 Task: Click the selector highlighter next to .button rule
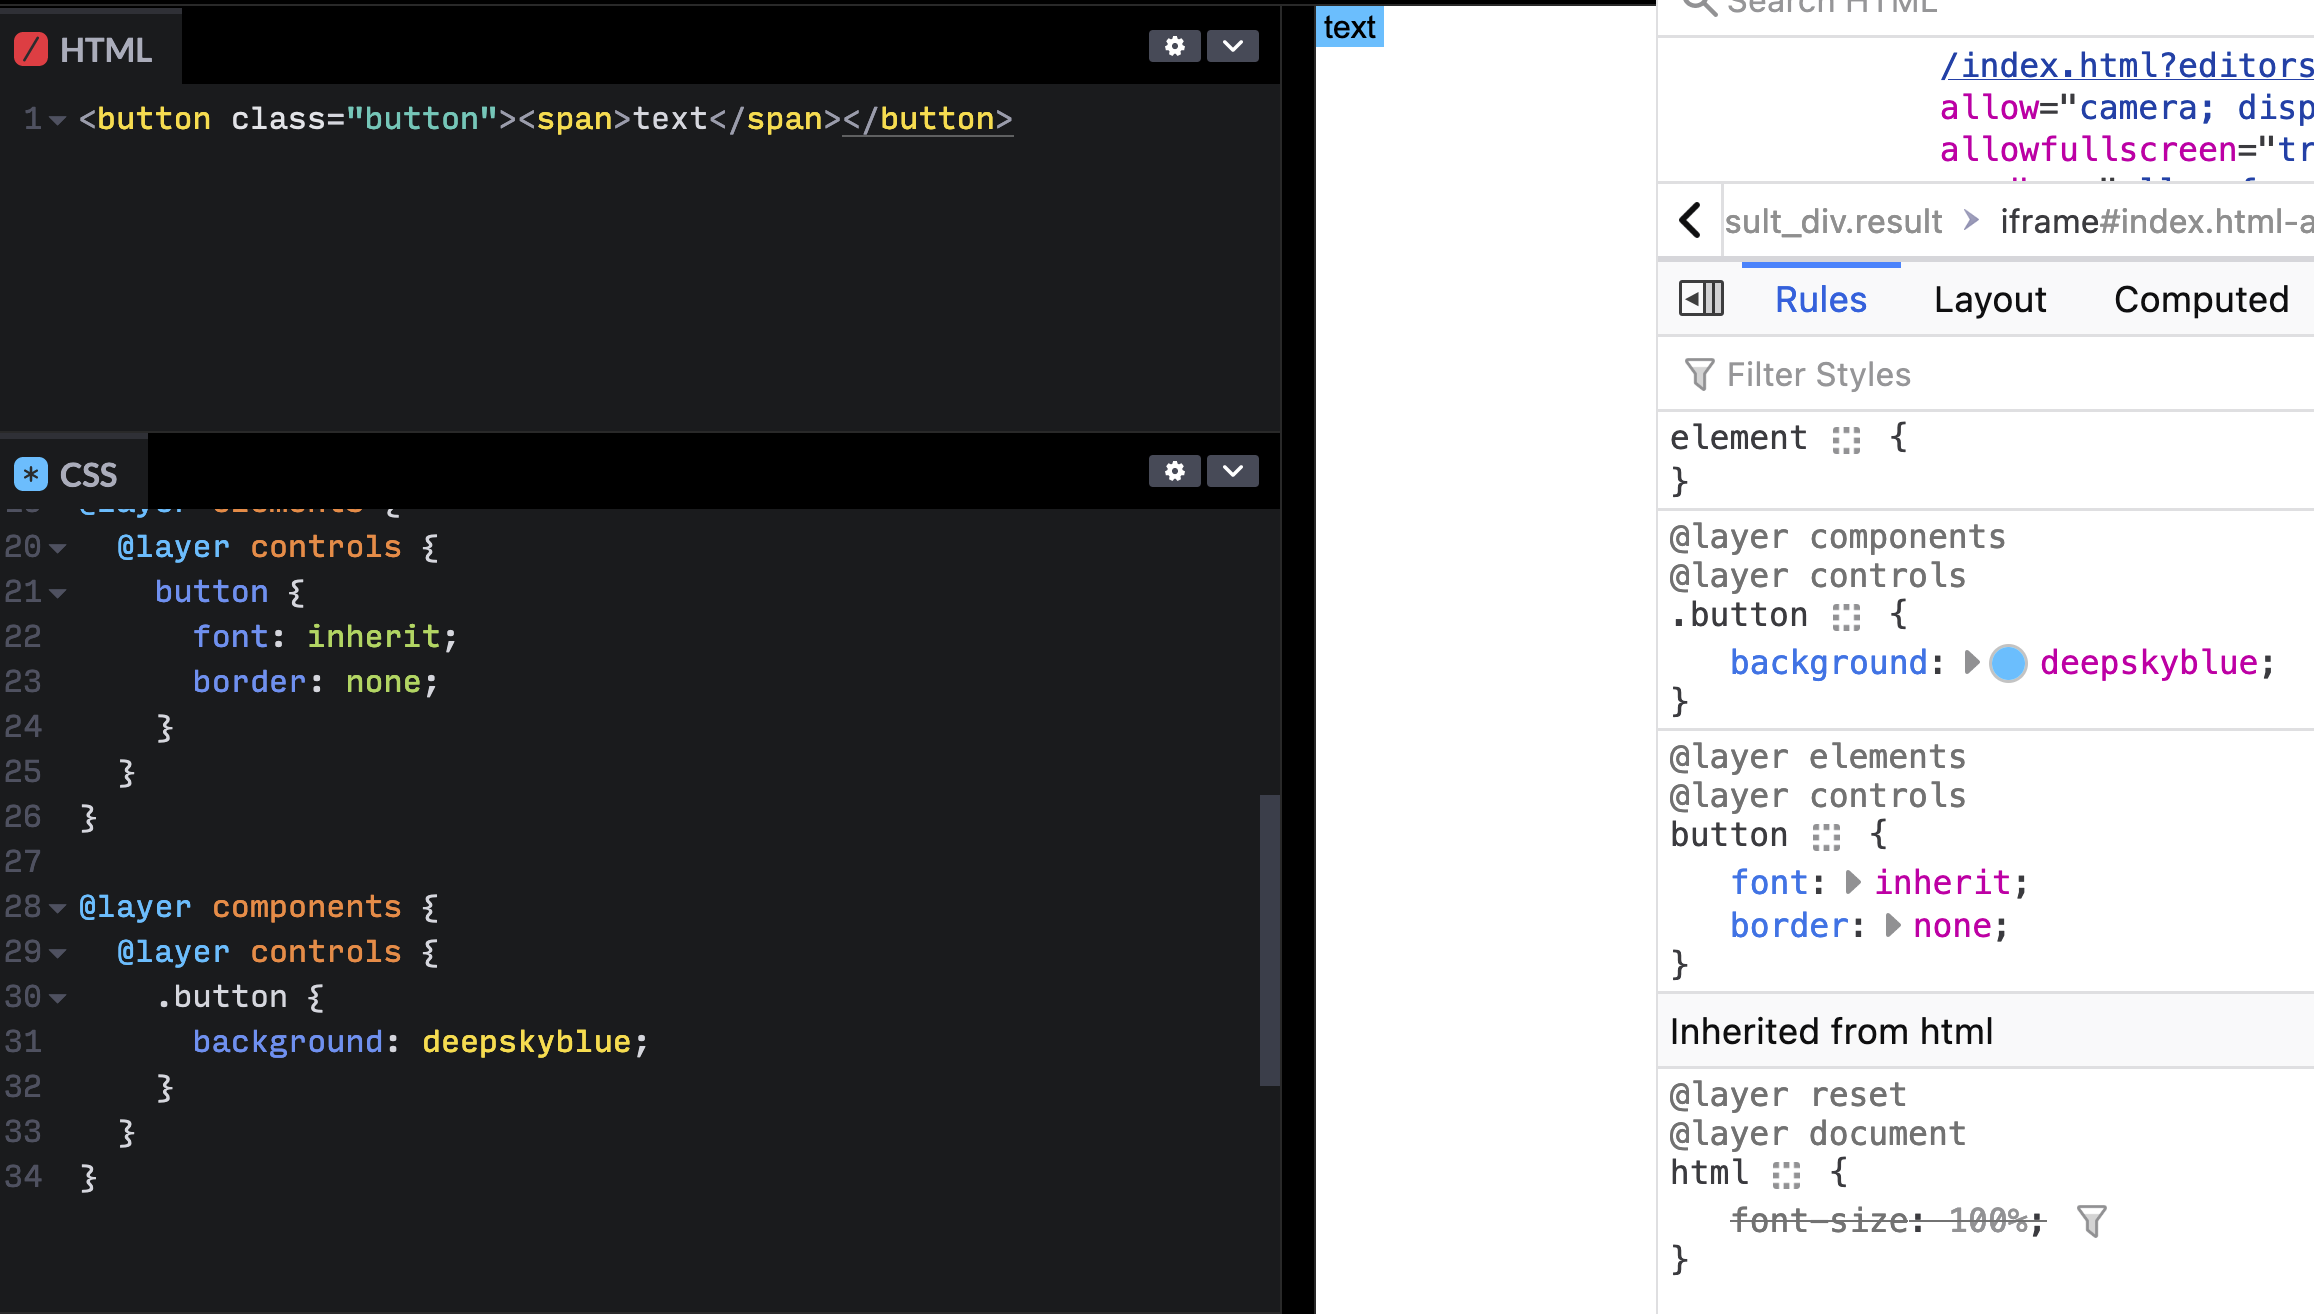[x=1846, y=617]
